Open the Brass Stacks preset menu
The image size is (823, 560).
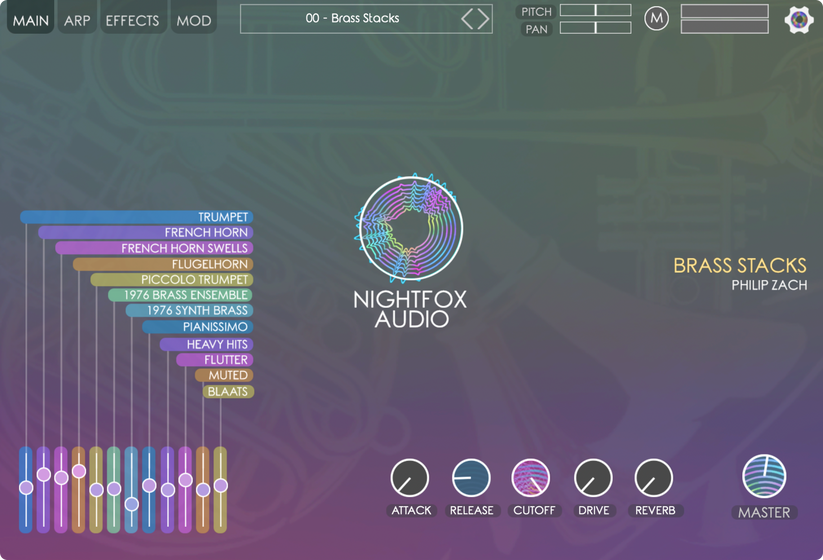tap(352, 19)
